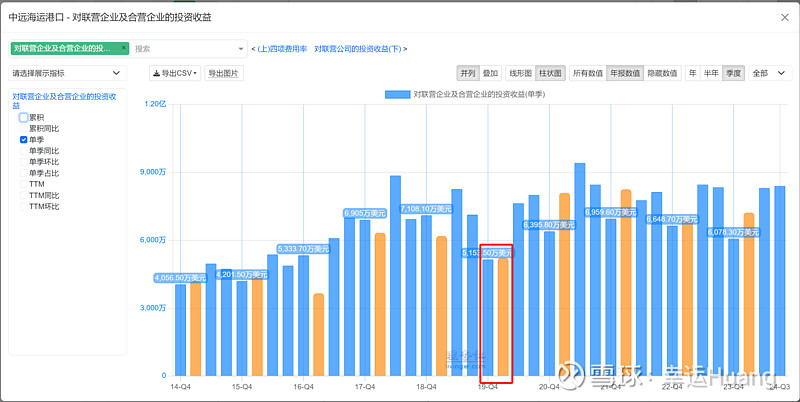Click the 5,333.70万美元 data label

click(303, 249)
